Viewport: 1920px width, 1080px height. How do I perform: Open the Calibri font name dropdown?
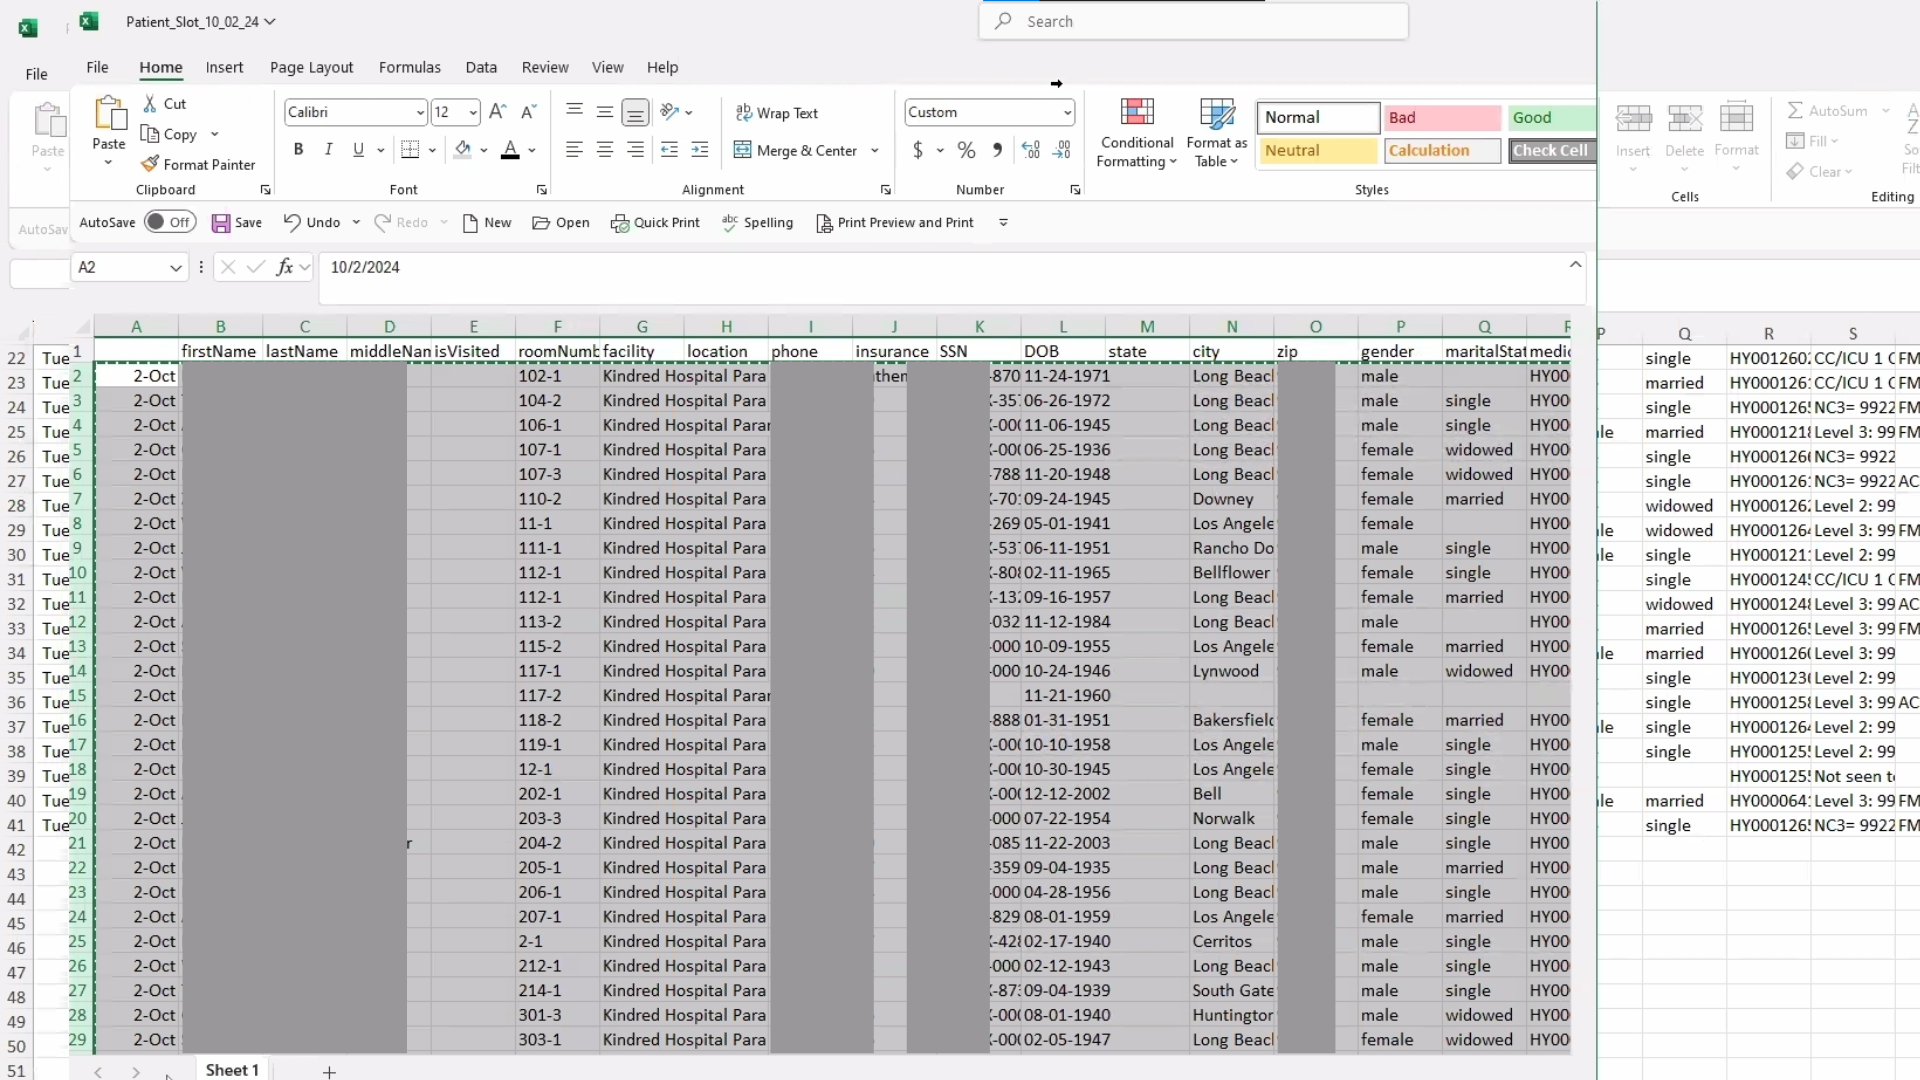point(420,113)
